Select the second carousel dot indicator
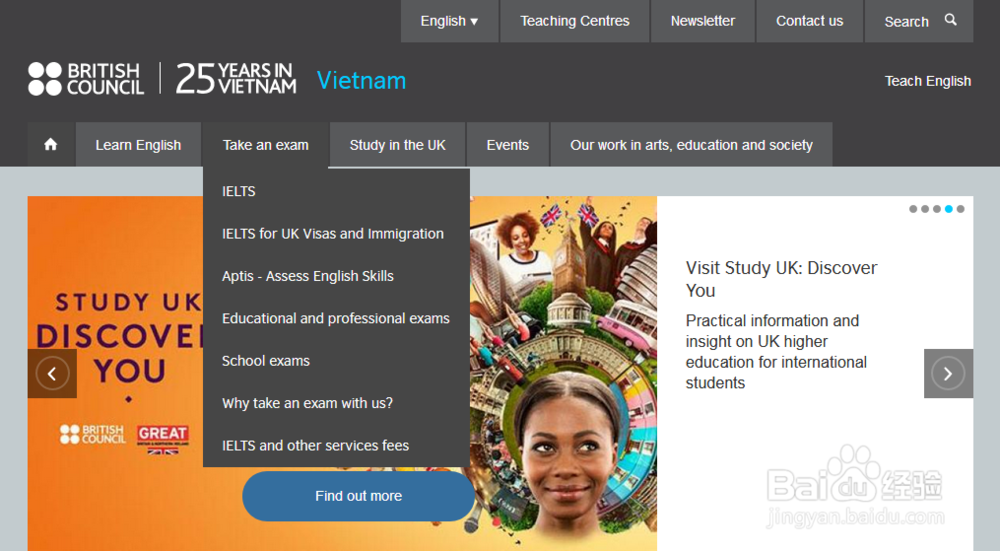 point(925,209)
